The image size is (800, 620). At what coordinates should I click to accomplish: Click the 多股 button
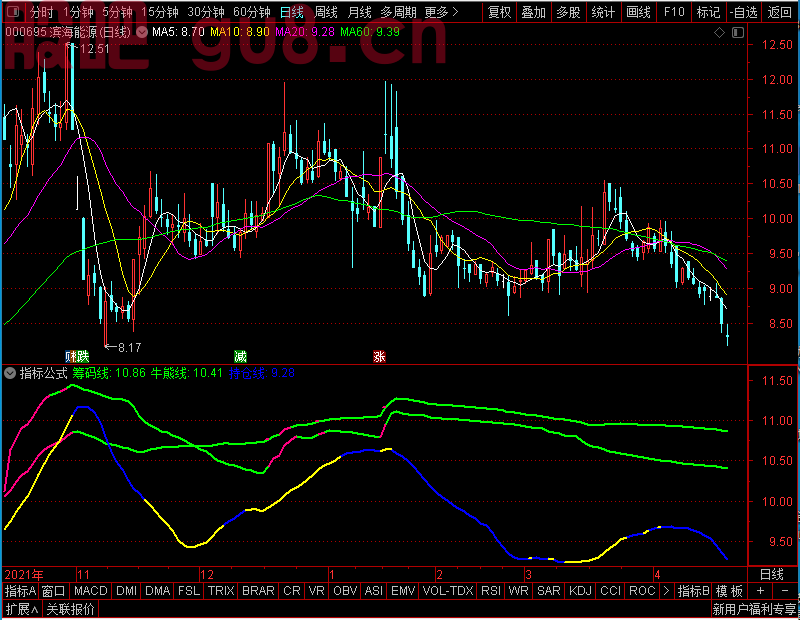pyautogui.click(x=568, y=12)
